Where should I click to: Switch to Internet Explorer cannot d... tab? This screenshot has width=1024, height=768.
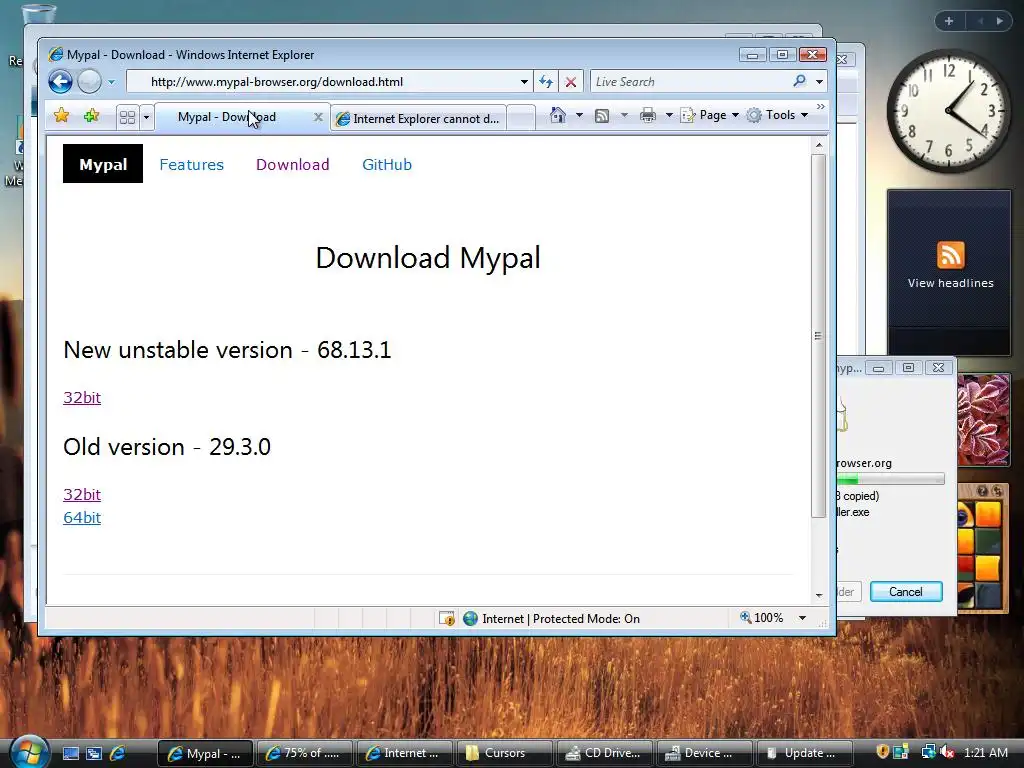pos(418,118)
